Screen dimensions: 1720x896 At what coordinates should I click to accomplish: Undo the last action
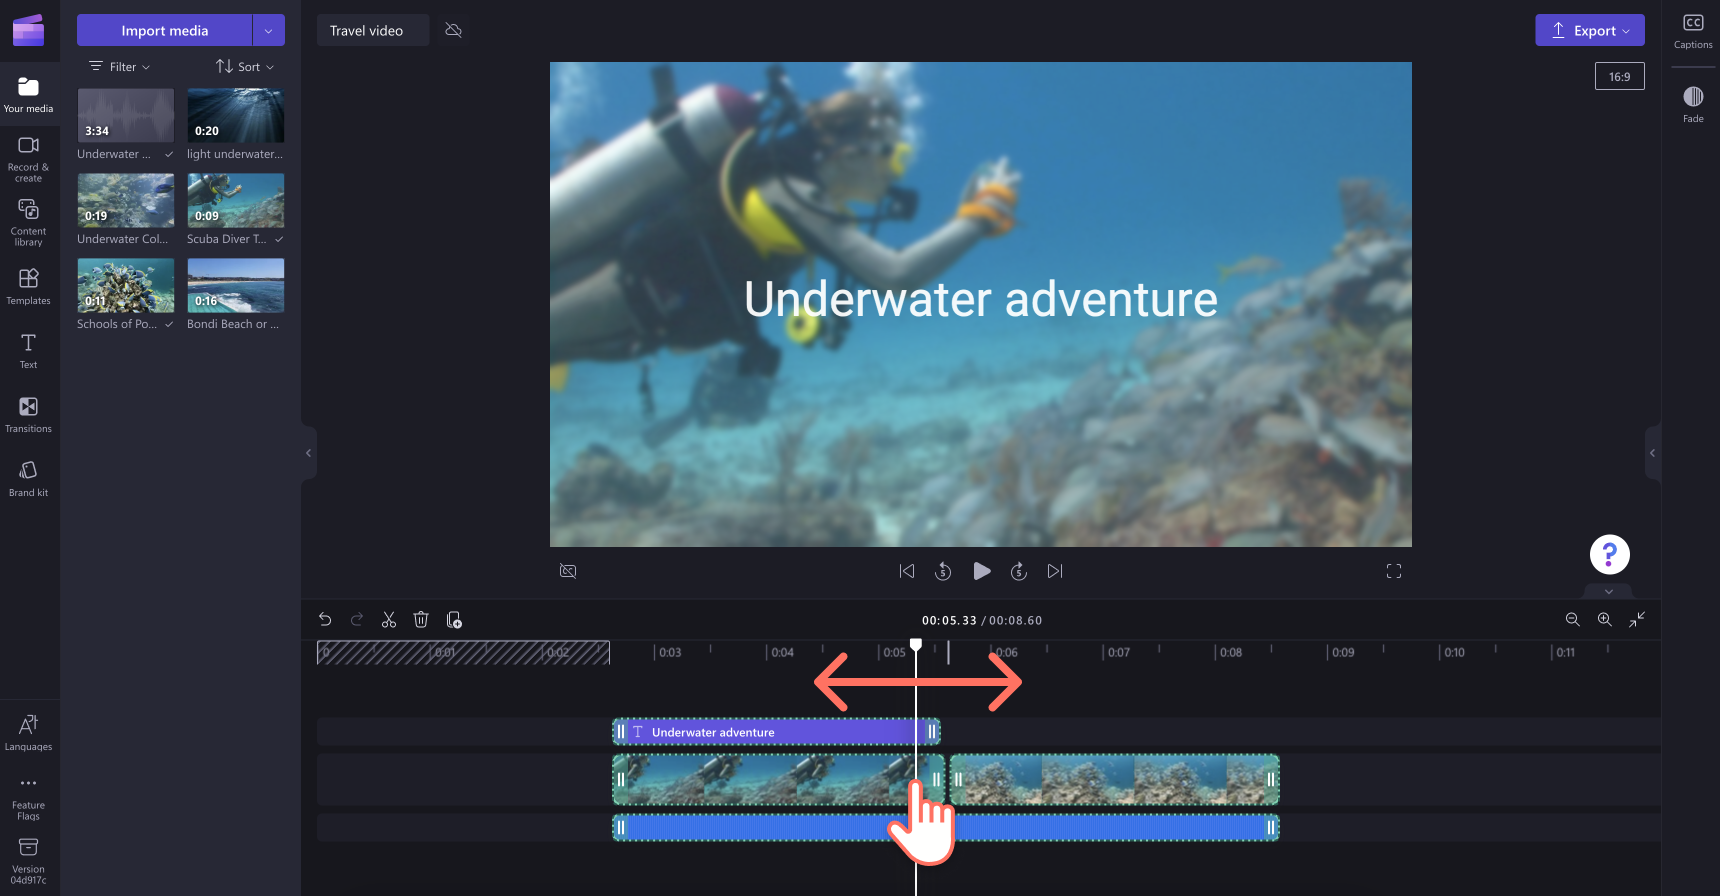(x=325, y=620)
